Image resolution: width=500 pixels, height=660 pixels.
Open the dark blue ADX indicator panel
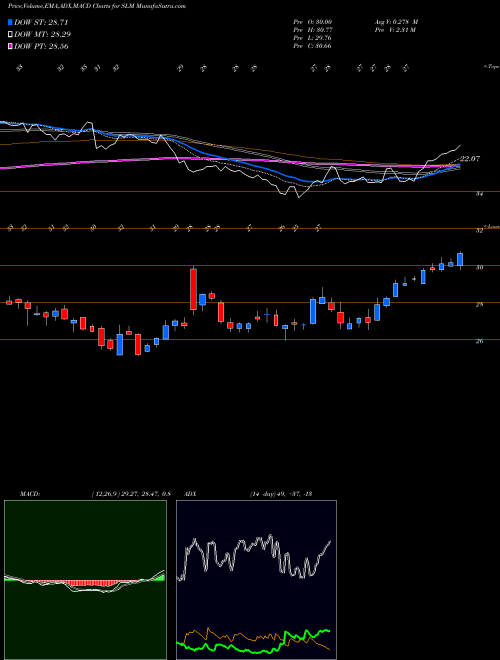pyautogui.click(x=256, y=580)
